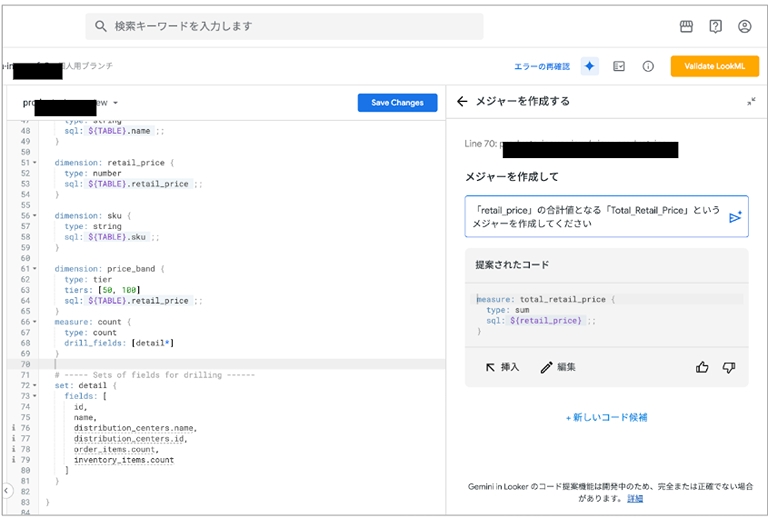
Task: Open the user account profile icon
Action: (744, 27)
